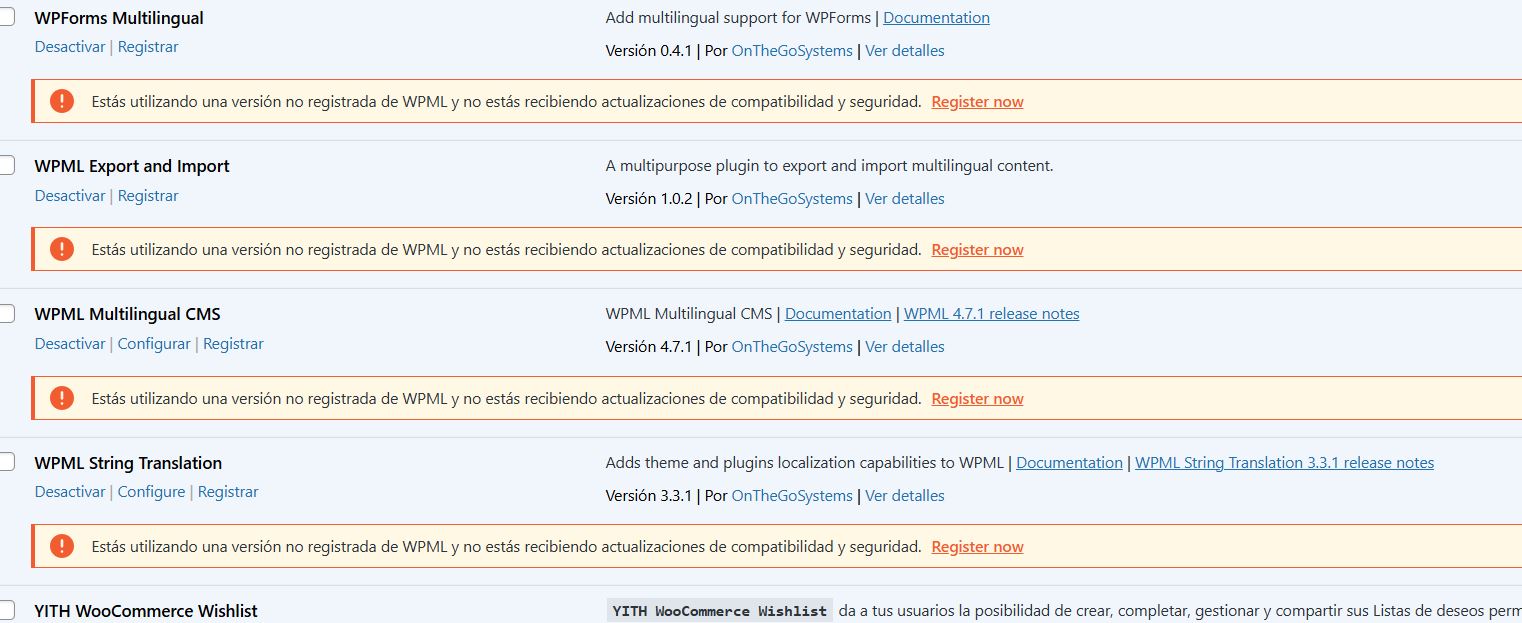Viewport: 1522px width, 623px height.
Task: Click the Versión 1.0.2 text
Action: (649, 199)
